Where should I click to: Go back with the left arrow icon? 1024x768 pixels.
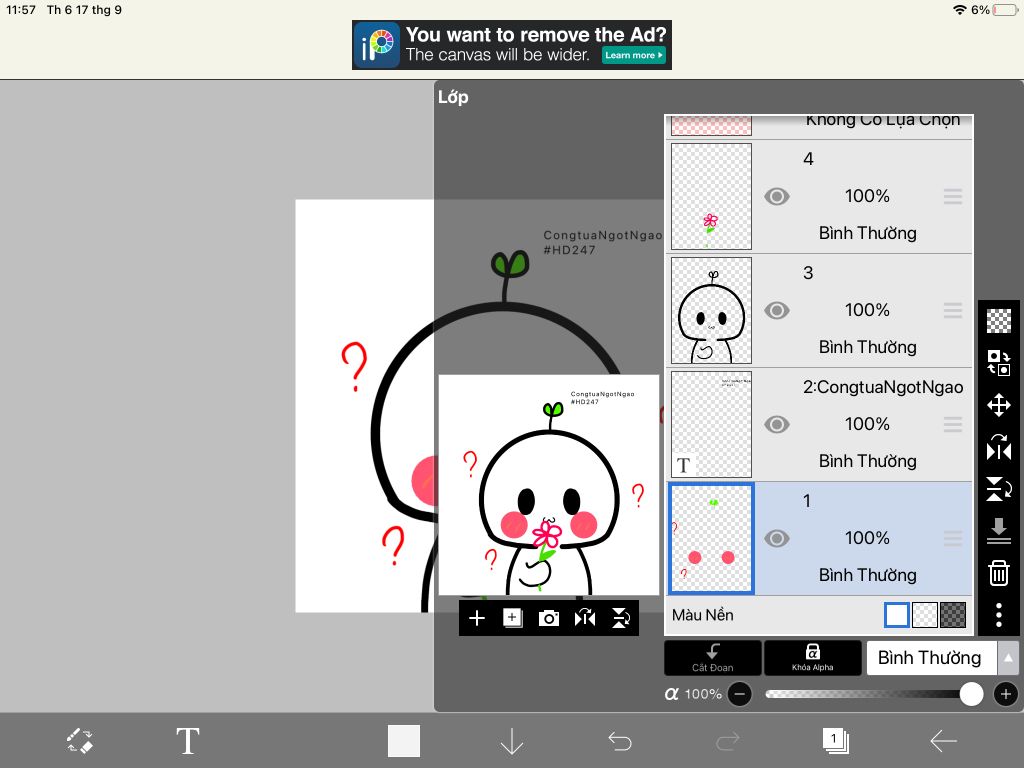pos(943,741)
